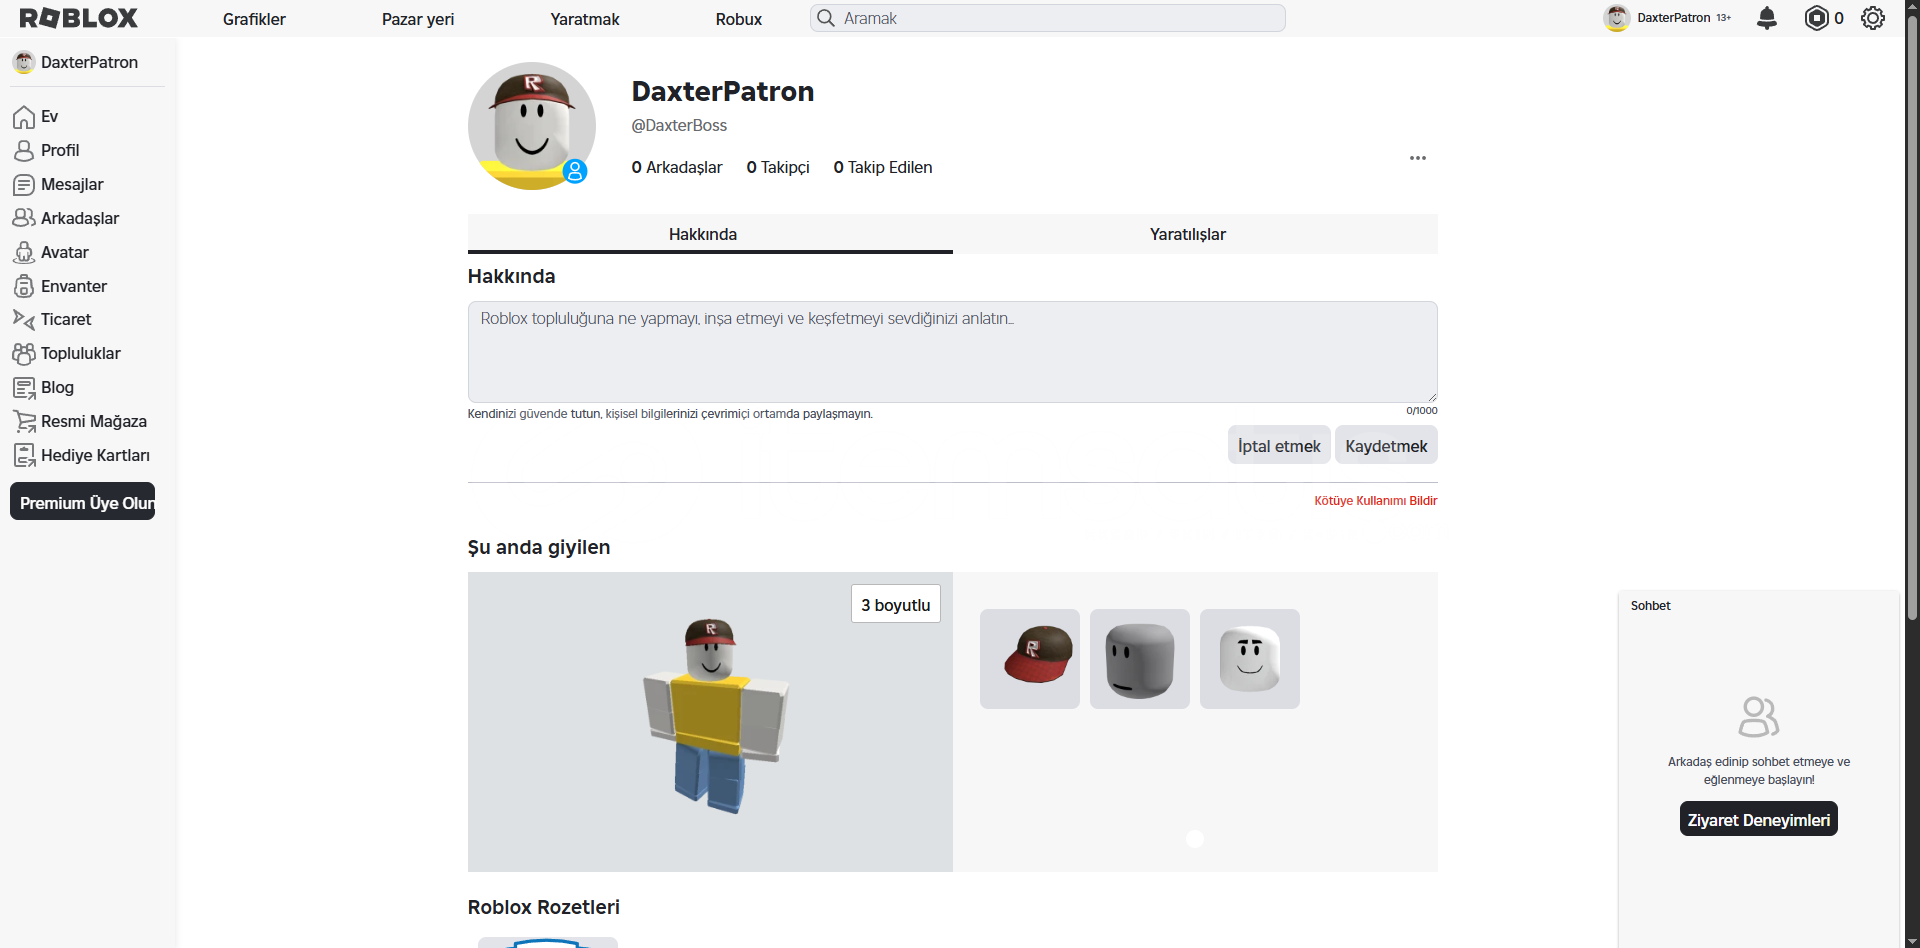Open the profile three-dot menu
Screen dimensions: 1920x948
pyautogui.click(x=1418, y=158)
